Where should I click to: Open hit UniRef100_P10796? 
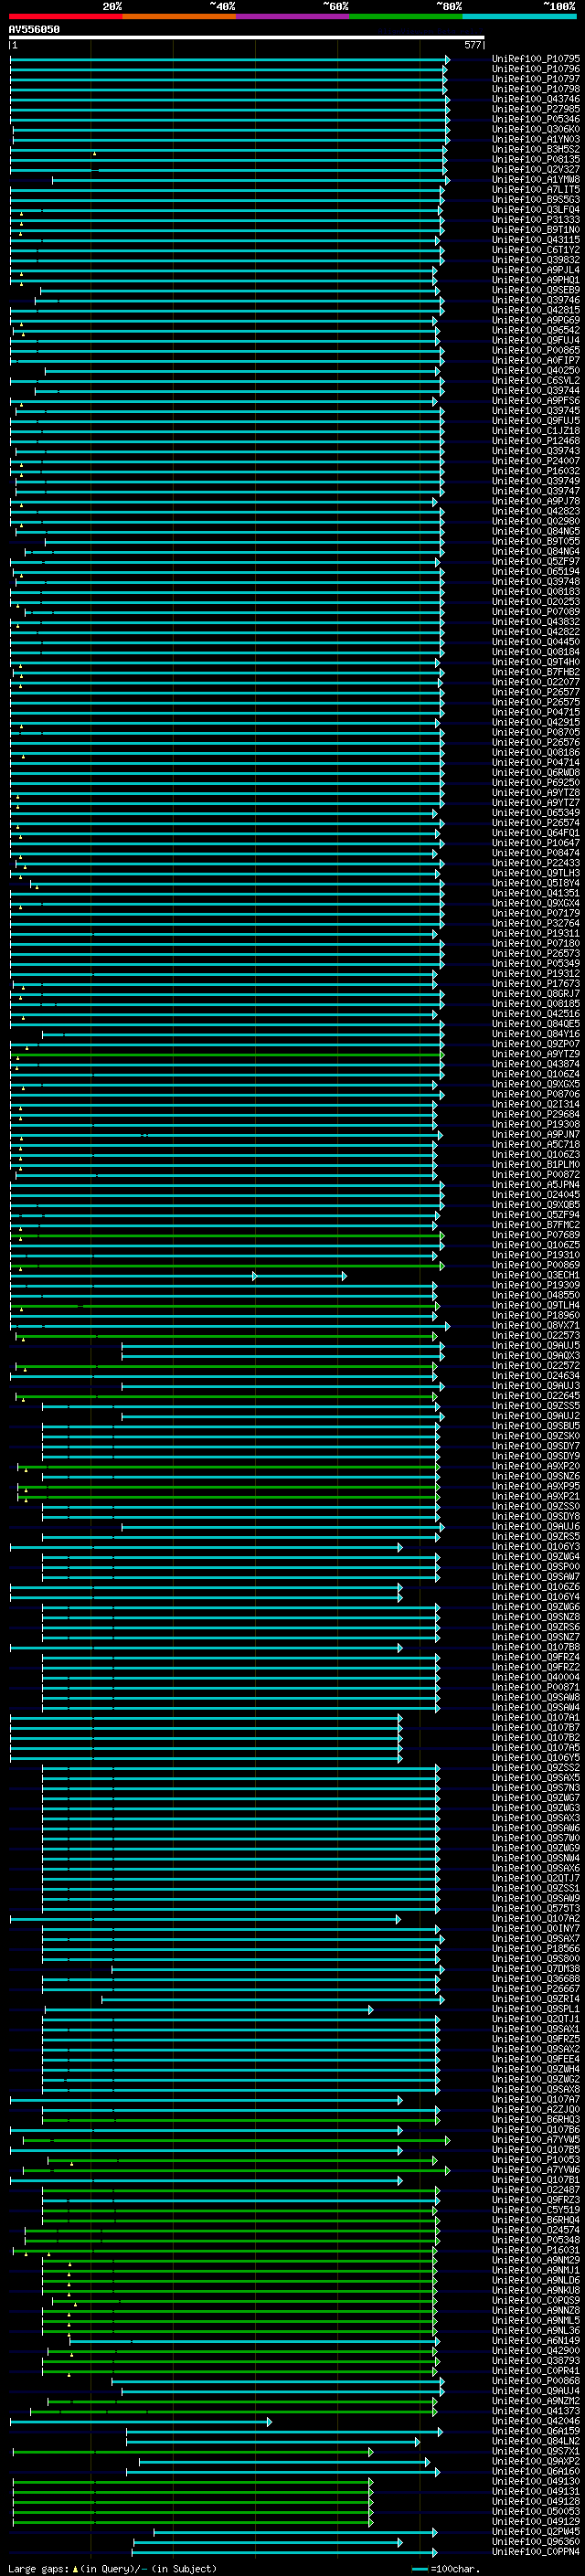coord(536,69)
